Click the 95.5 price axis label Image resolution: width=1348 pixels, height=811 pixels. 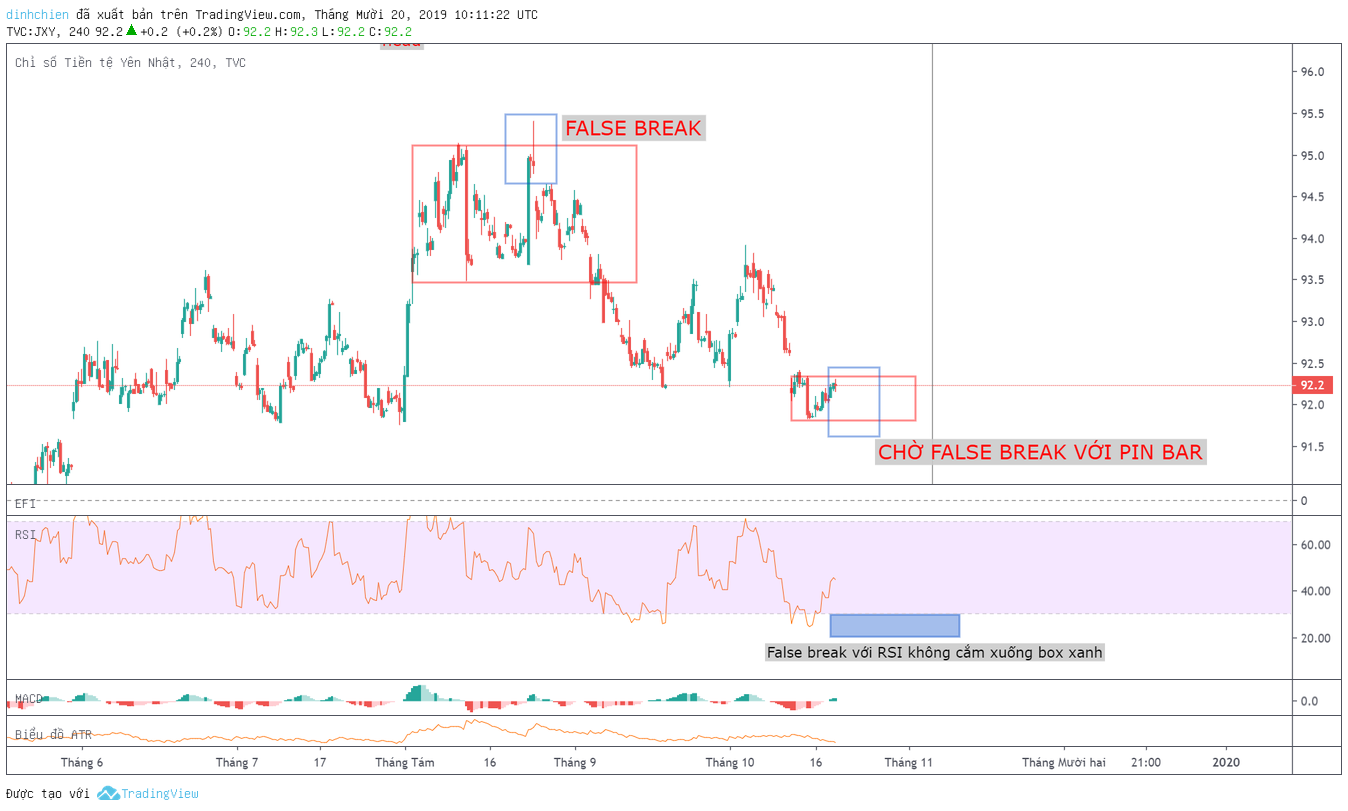point(1312,114)
